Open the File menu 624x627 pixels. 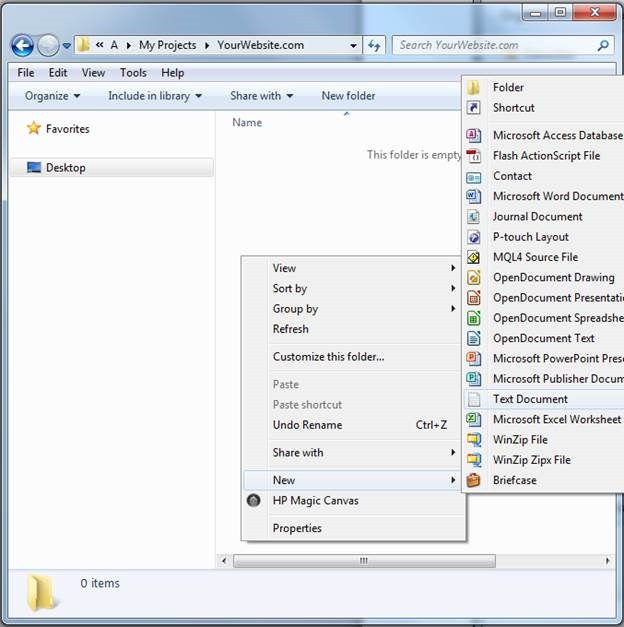pos(26,73)
